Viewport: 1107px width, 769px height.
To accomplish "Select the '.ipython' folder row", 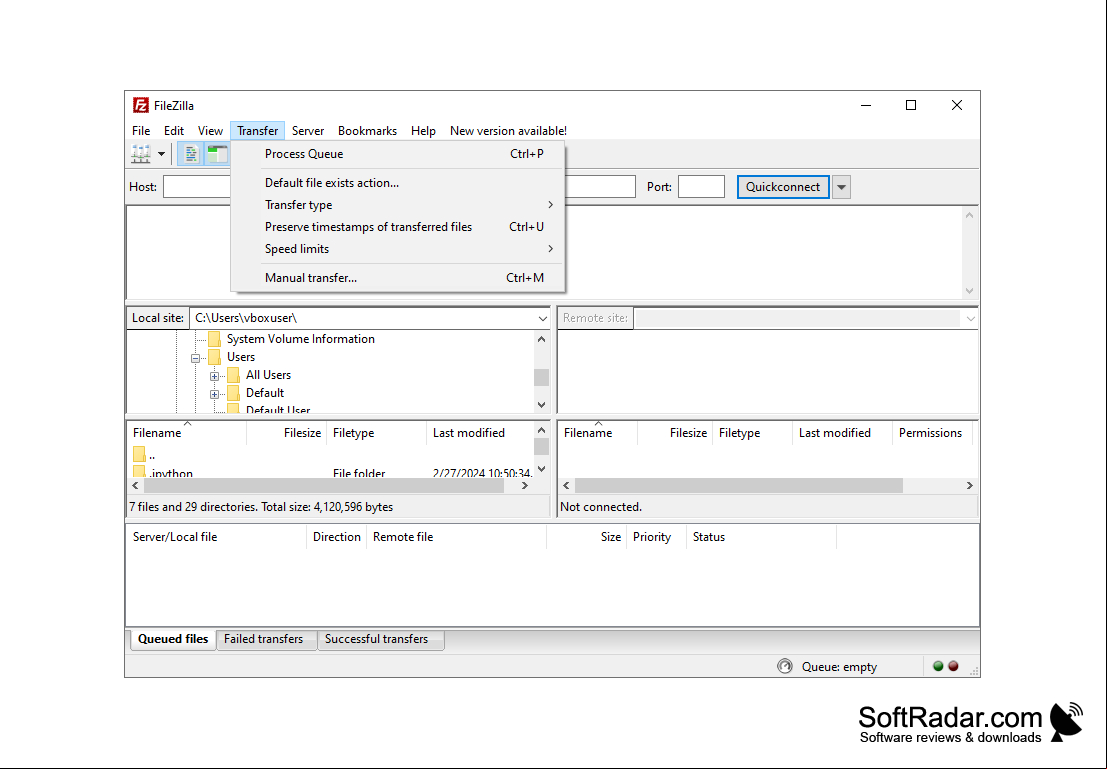I will tap(330, 471).
